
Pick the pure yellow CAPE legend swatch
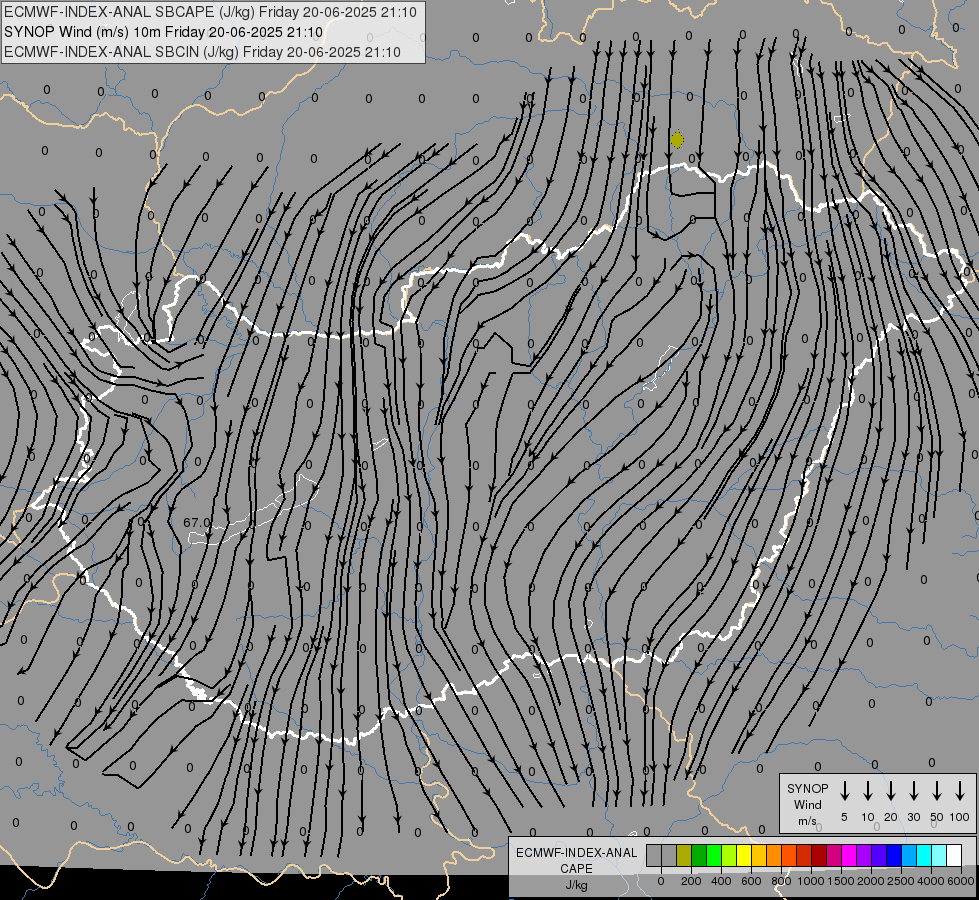[x=744, y=856]
